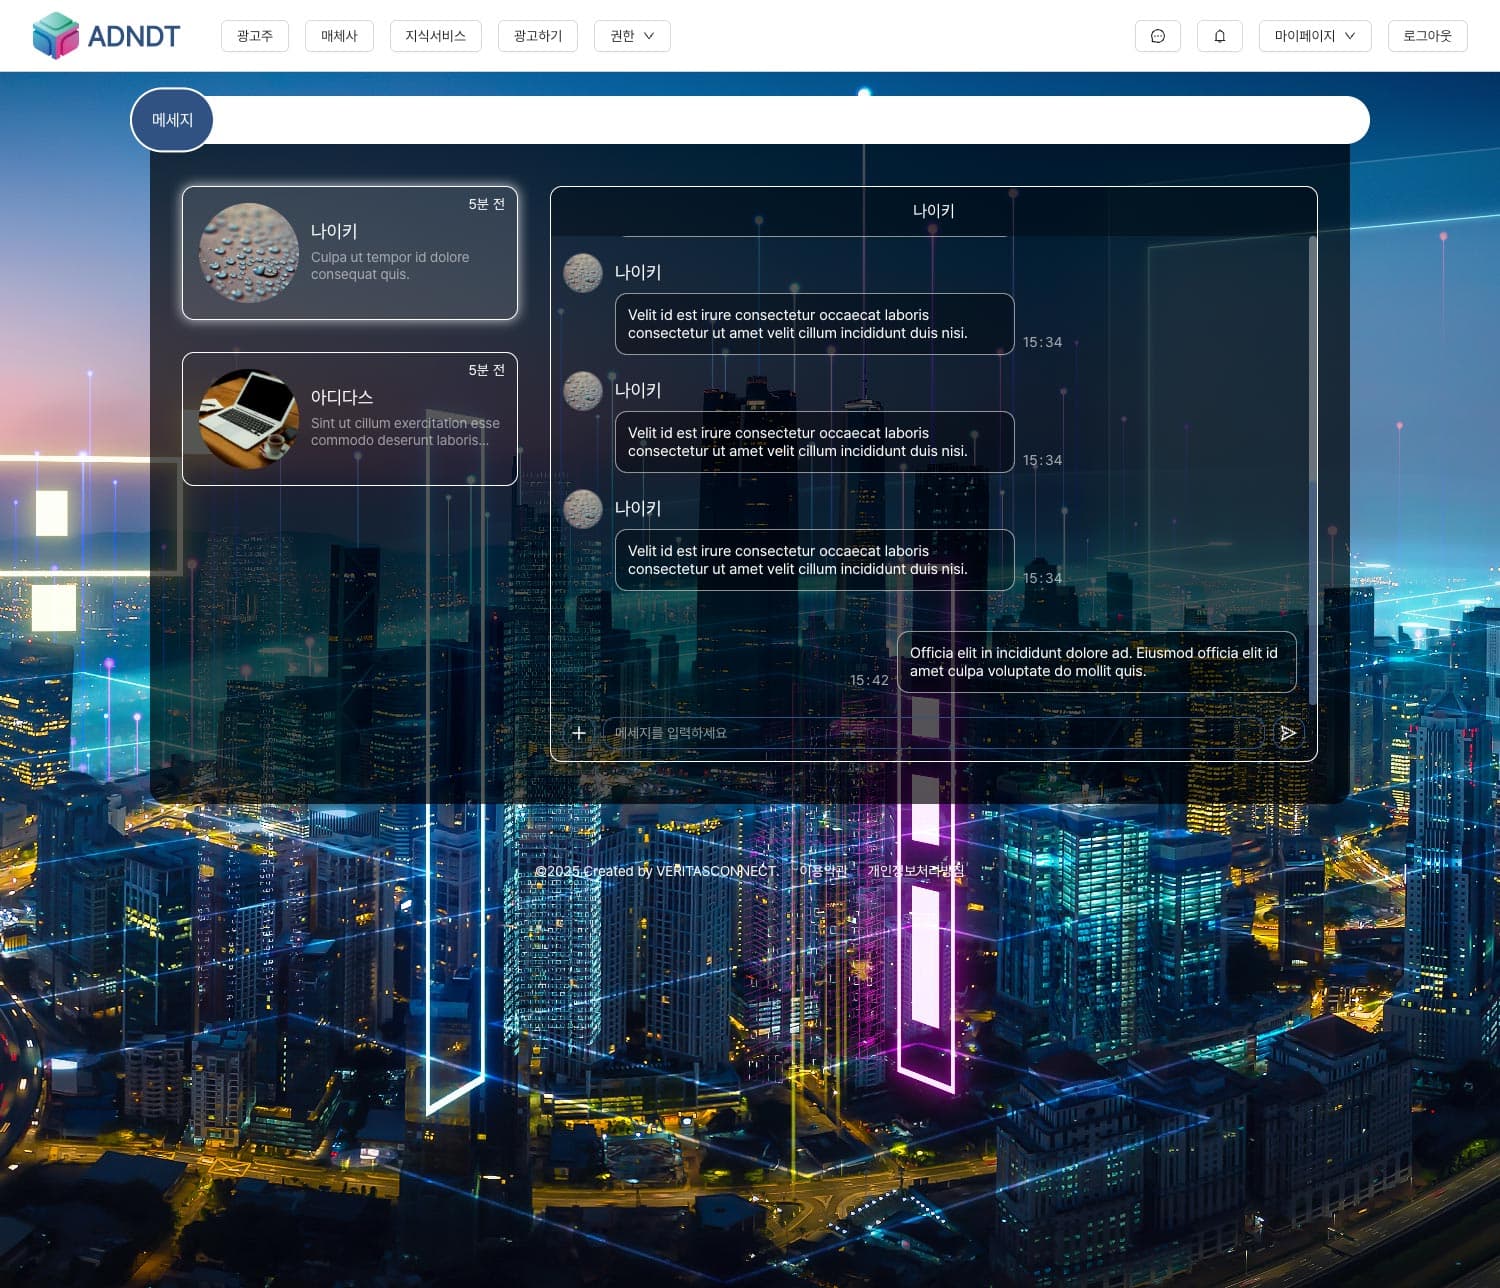Screen dimensions: 1500x1288
Task: Click the sender avatar beside the first chat message
Action: point(583,272)
